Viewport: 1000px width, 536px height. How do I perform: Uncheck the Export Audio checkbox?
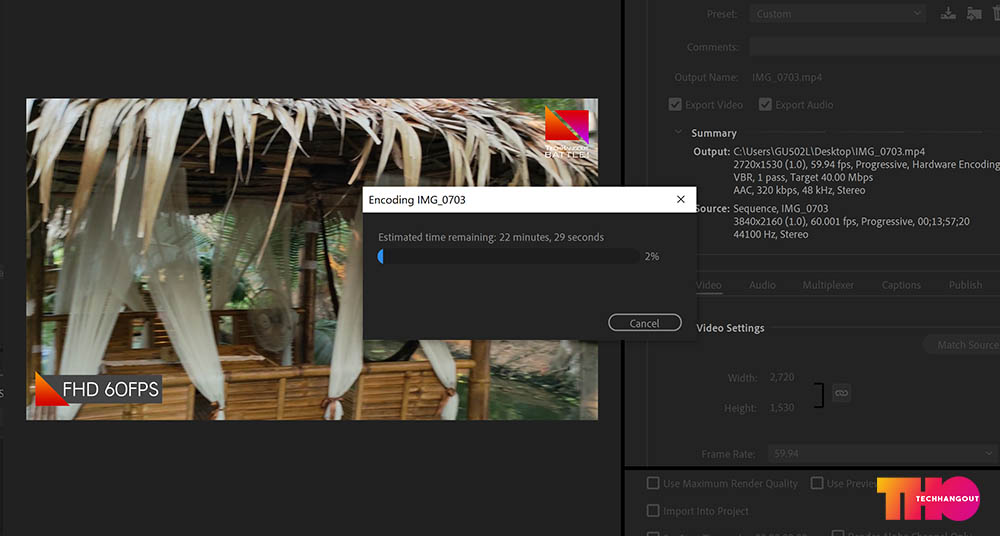tap(765, 105)
